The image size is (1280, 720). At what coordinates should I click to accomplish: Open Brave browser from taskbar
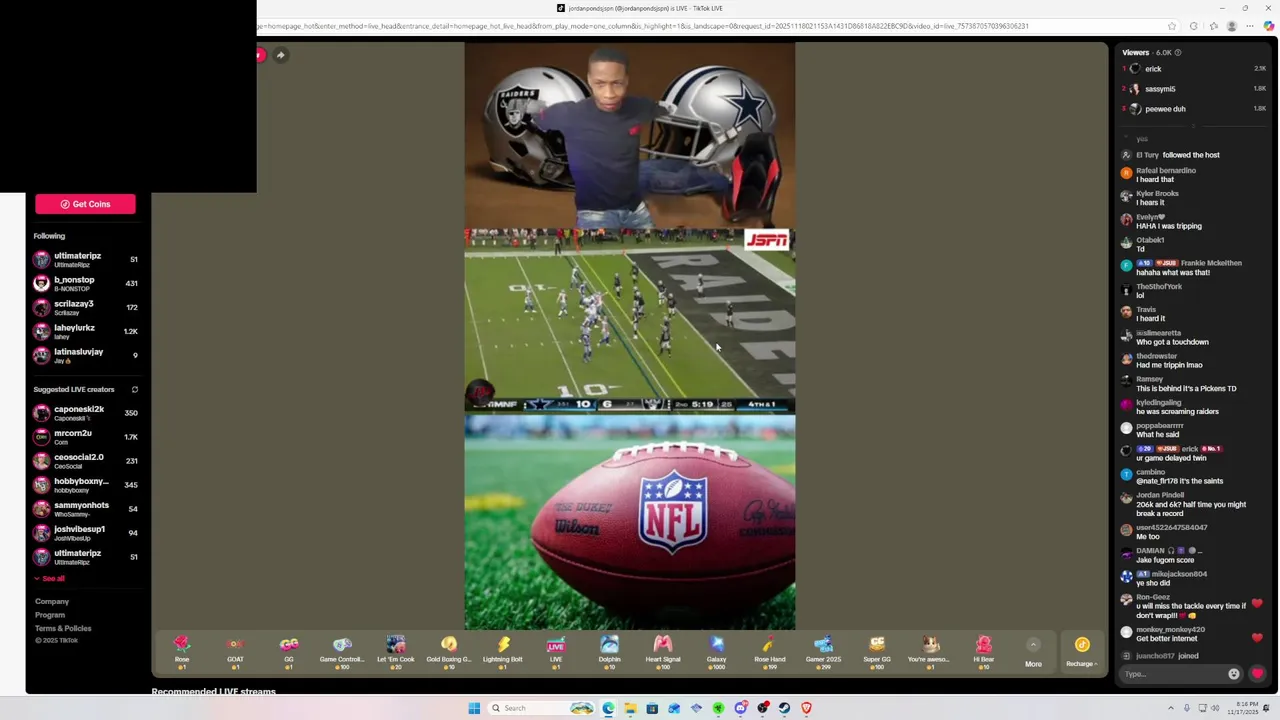pyautogui.click(x=806, y=708)
